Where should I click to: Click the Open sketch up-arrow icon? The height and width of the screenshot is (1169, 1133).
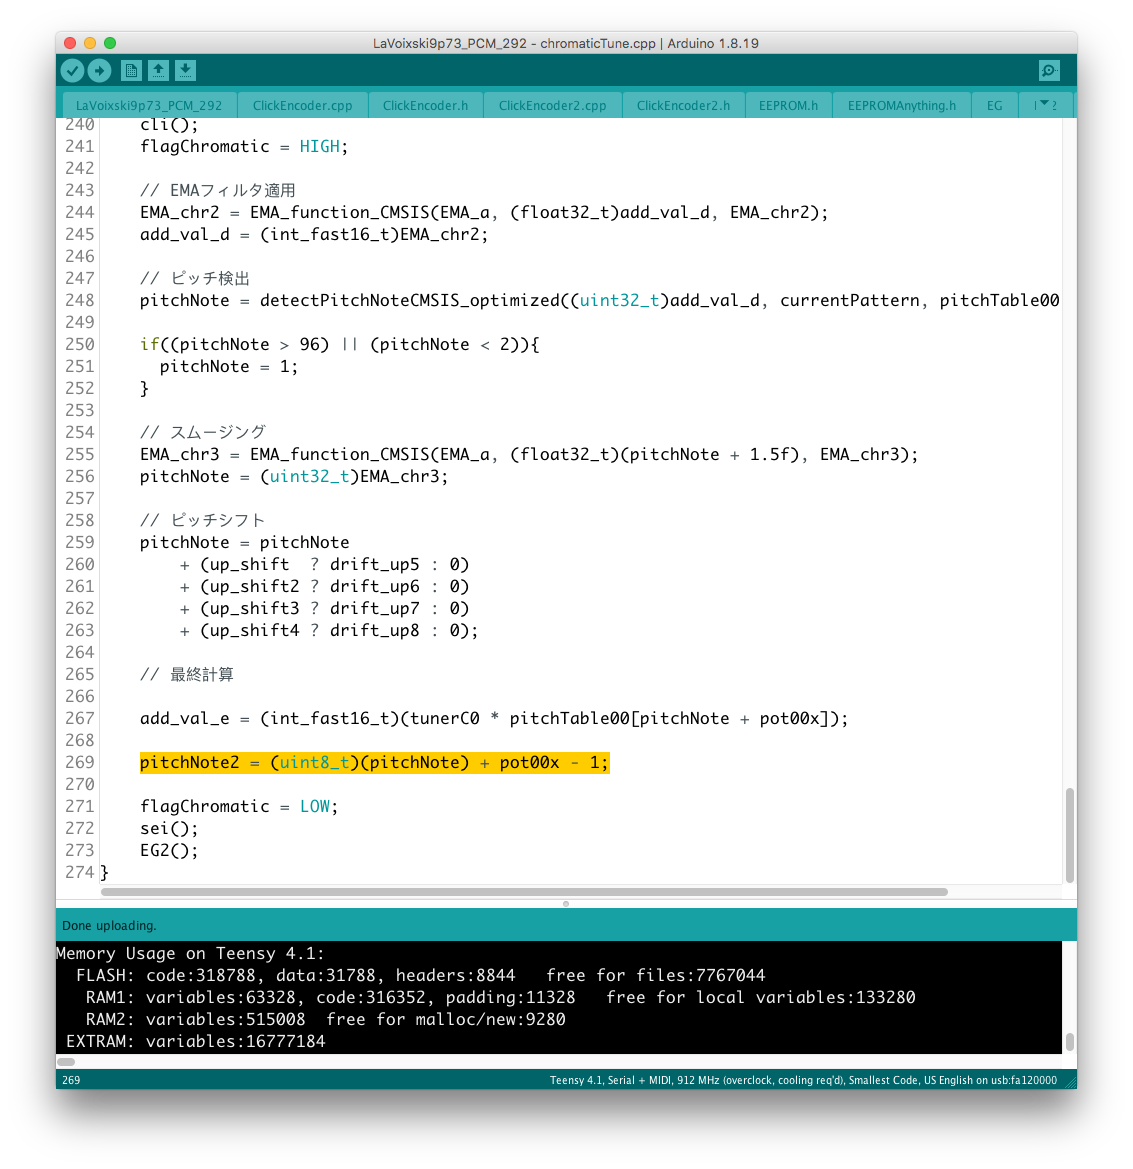(x=158, y=70)
